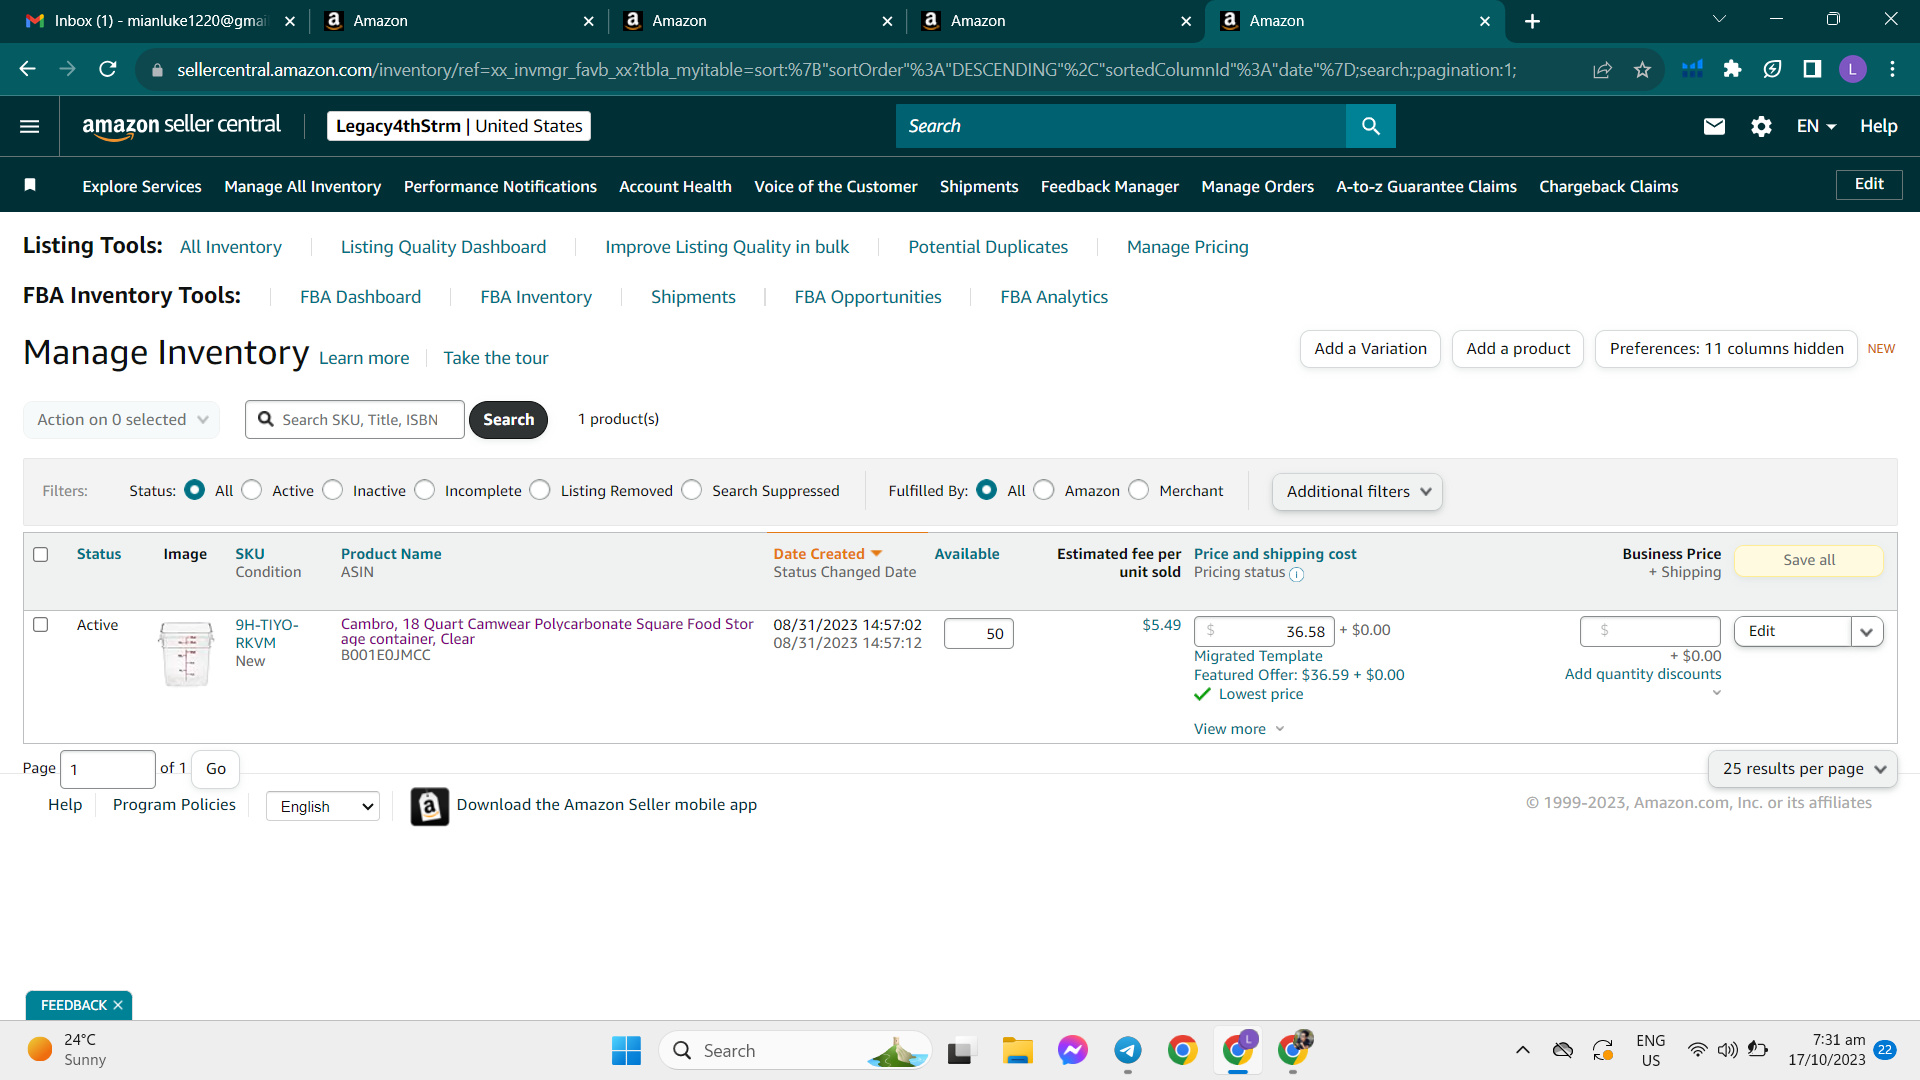Open Manage All Inventory in nav bar
Screen dimensions: 1920x1080
(303, 187)
